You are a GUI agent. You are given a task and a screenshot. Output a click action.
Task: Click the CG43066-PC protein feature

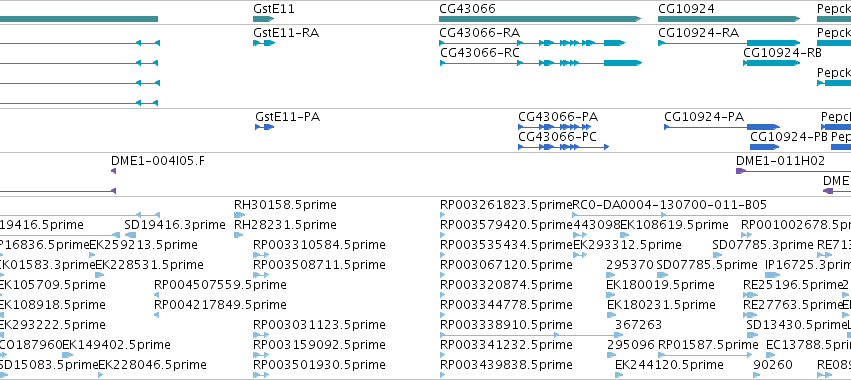click(563, 147)
